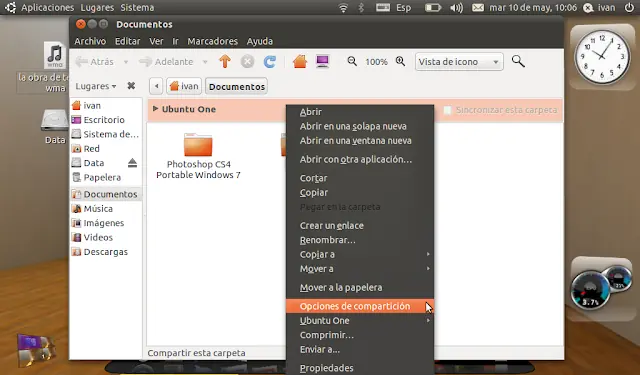Select Mover a la papelera
The image size is (640, 375).
click(x=360, y=287)
